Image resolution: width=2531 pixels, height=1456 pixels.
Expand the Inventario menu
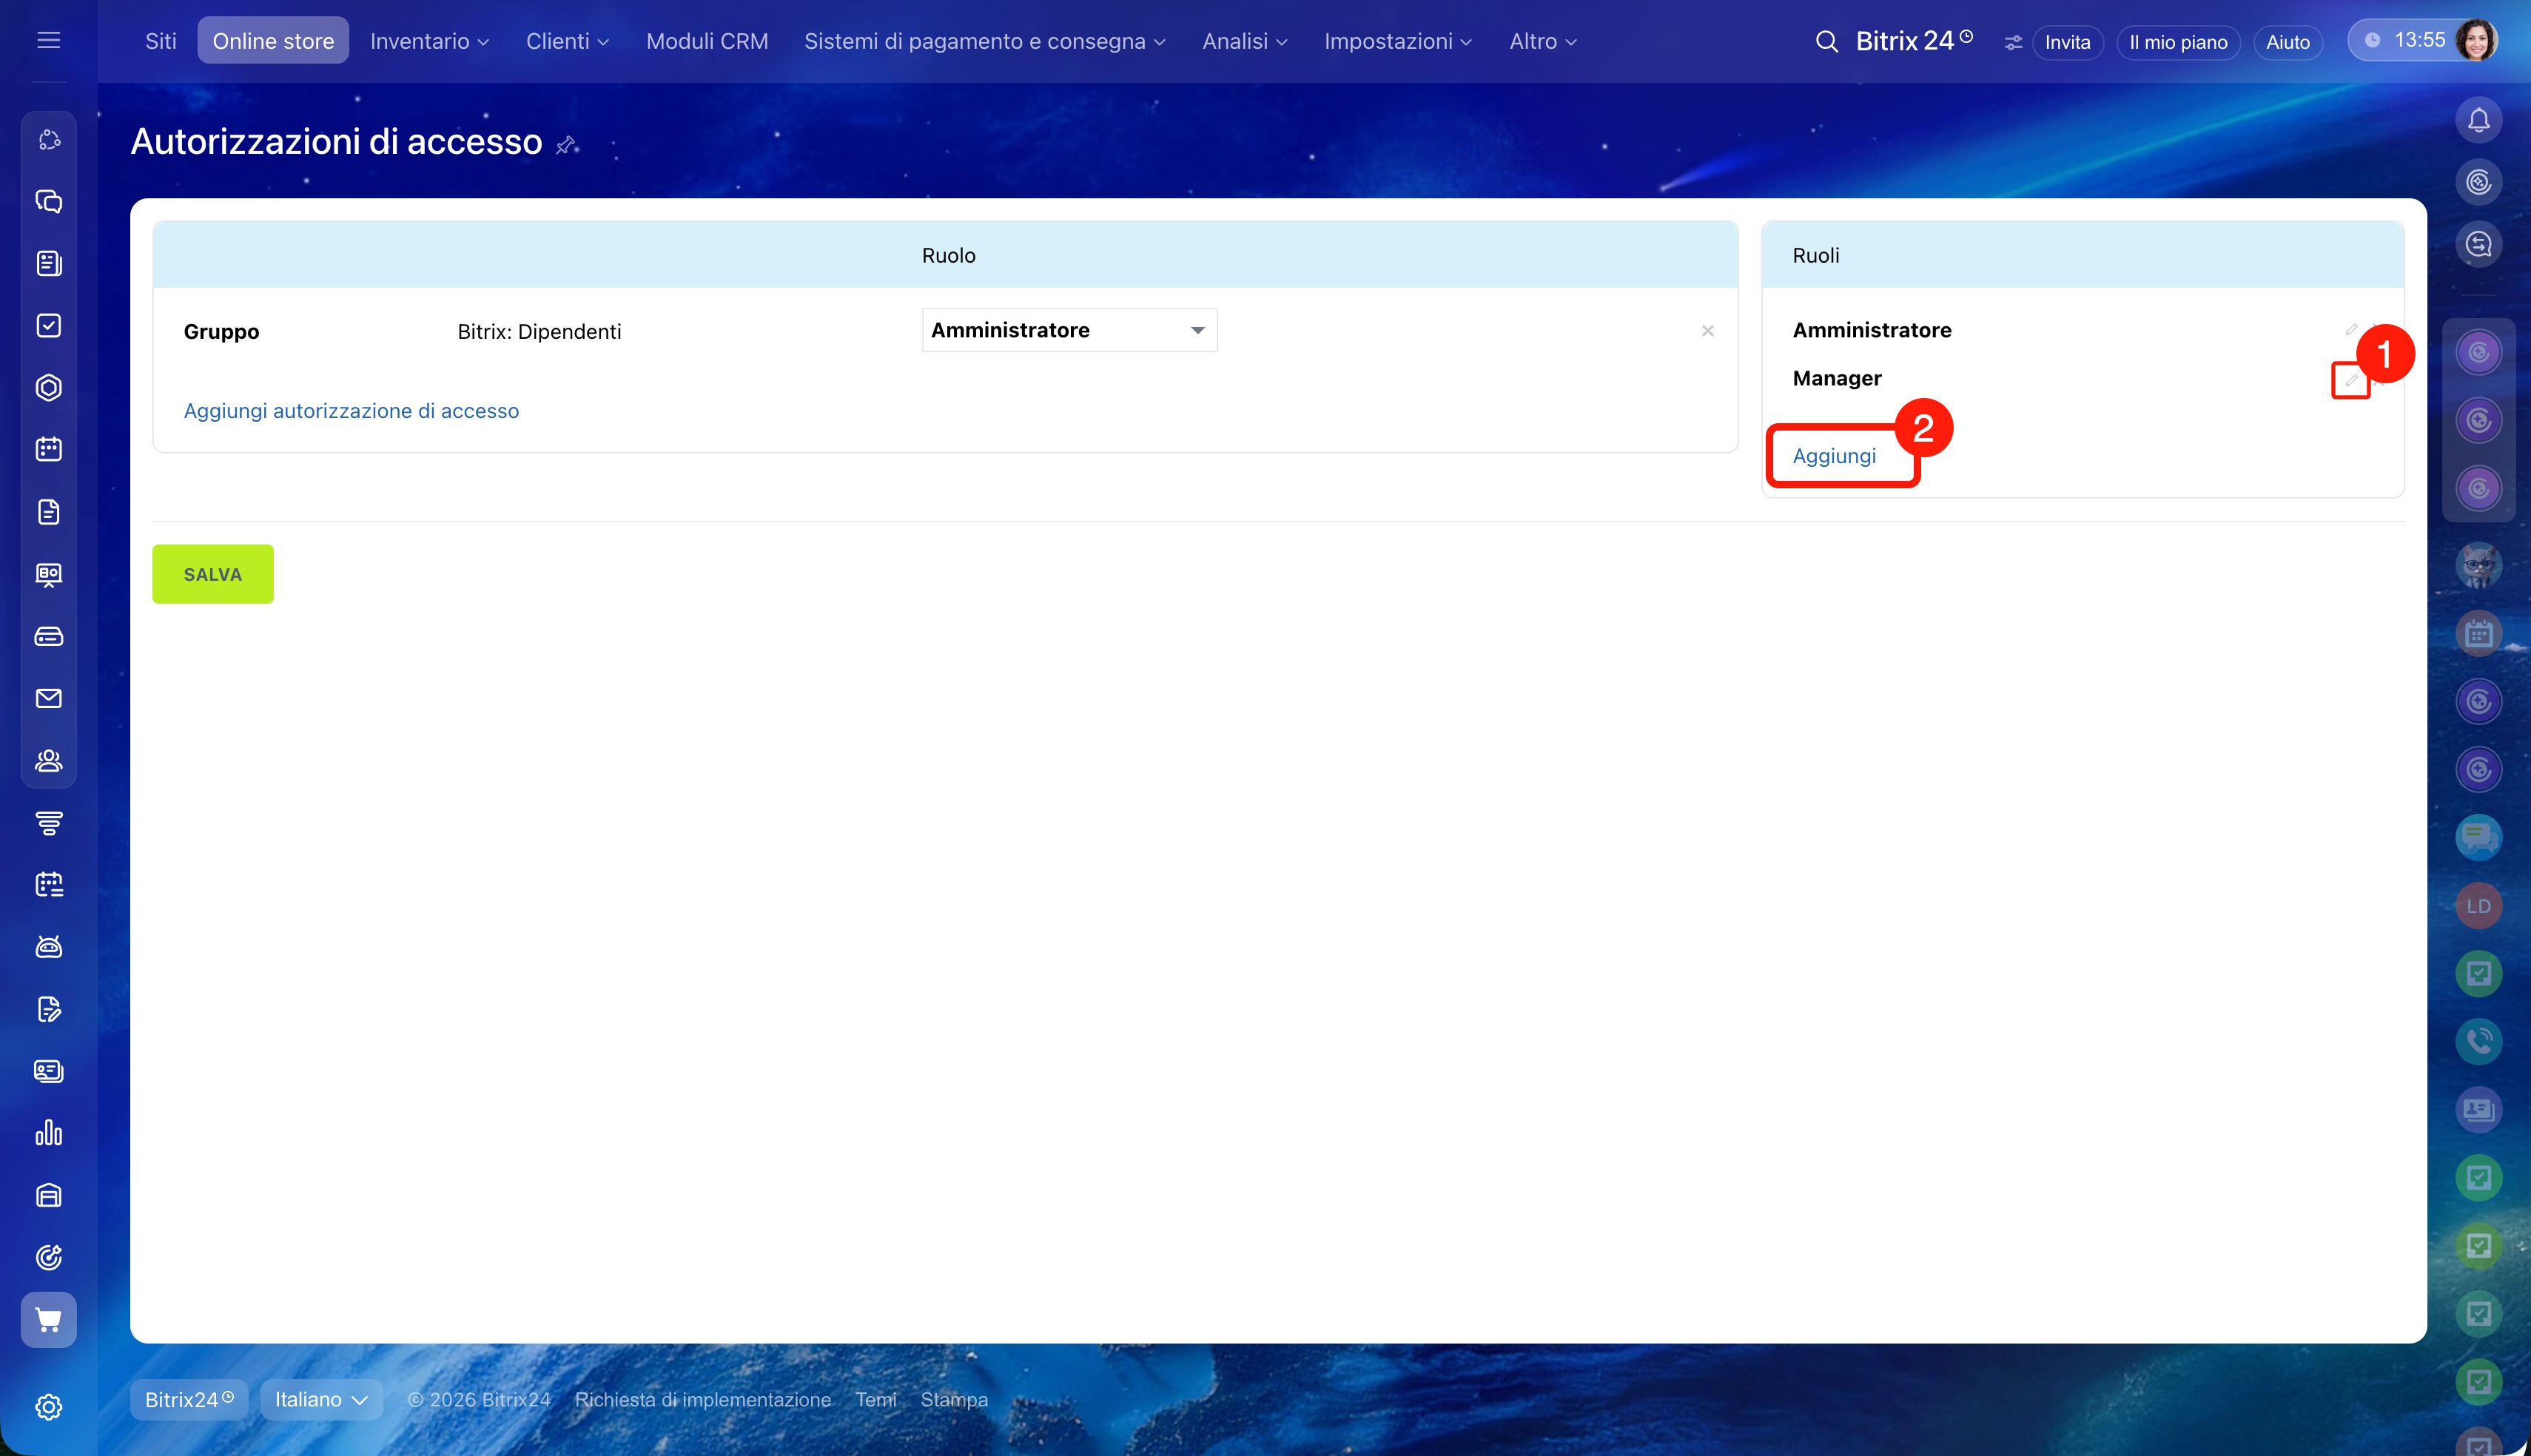[x=429, y=41]
